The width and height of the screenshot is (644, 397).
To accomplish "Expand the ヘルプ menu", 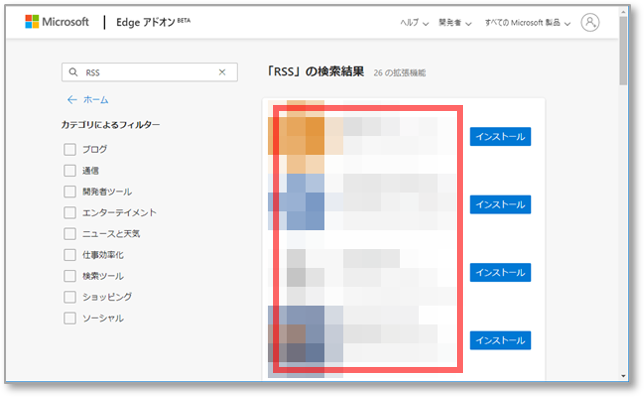I will point(414,23).
